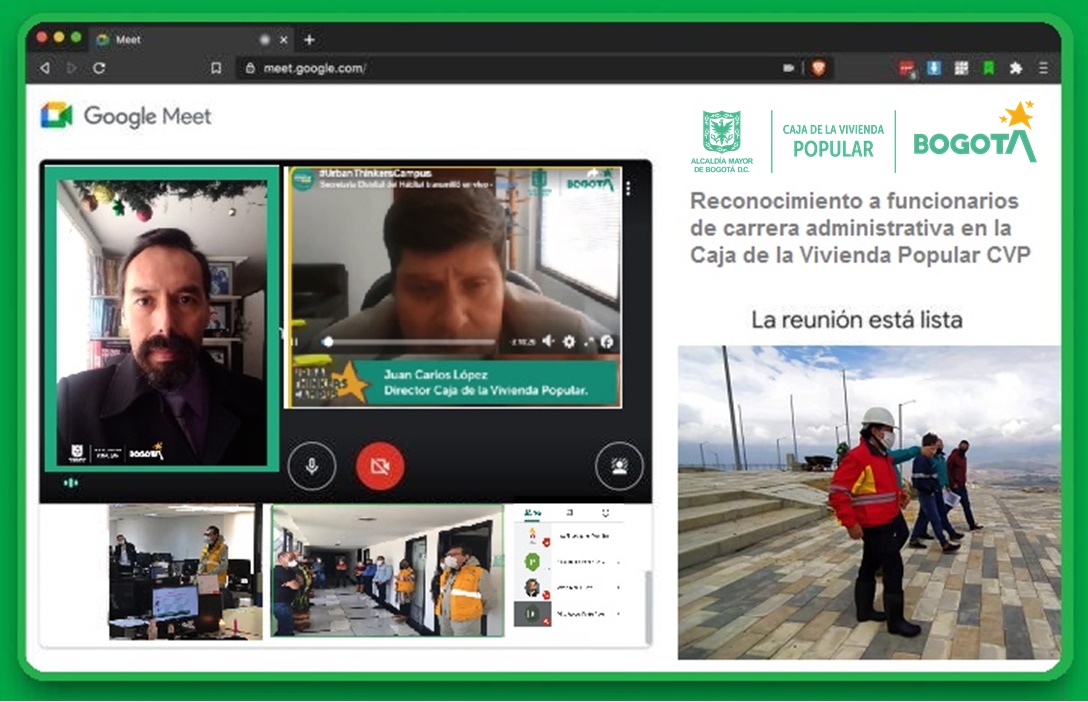This screenshot has width=1088, height=702.
Task: Mute the embedded video volume icon
Action: [548, 341]
